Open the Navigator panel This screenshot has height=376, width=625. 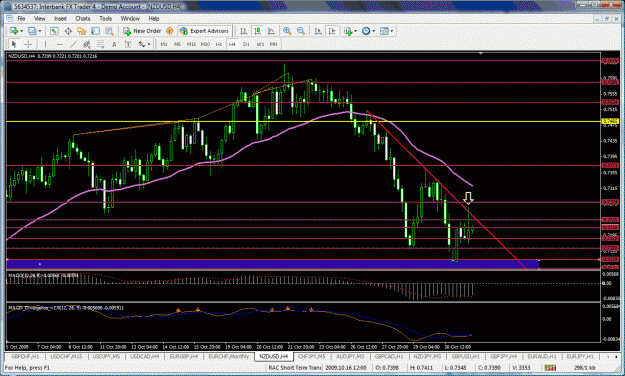point(82,31)
